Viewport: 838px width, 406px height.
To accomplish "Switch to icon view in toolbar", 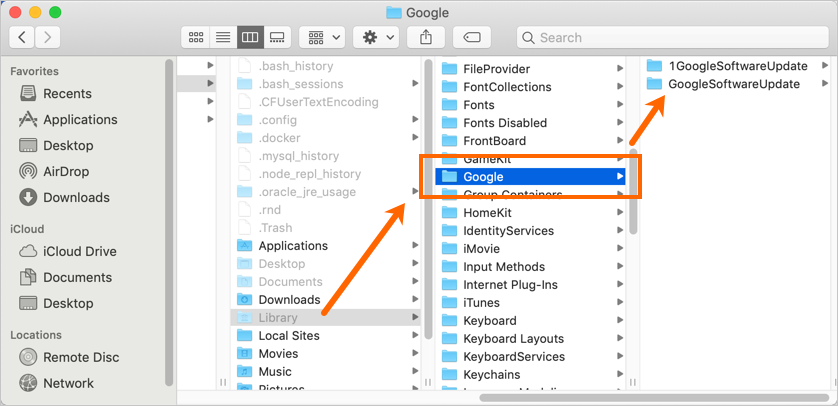I will click(197, 37).
